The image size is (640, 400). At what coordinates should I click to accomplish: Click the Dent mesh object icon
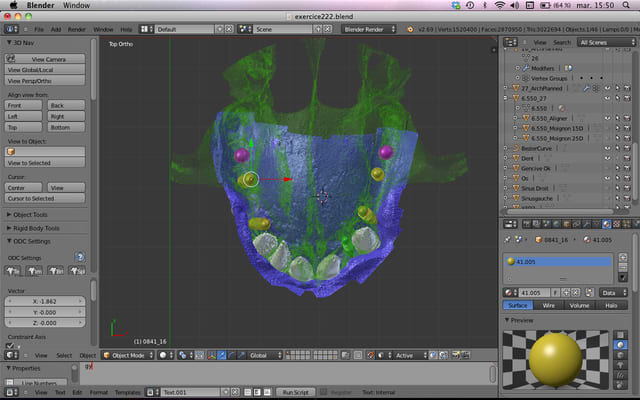(x=515, y=158)
